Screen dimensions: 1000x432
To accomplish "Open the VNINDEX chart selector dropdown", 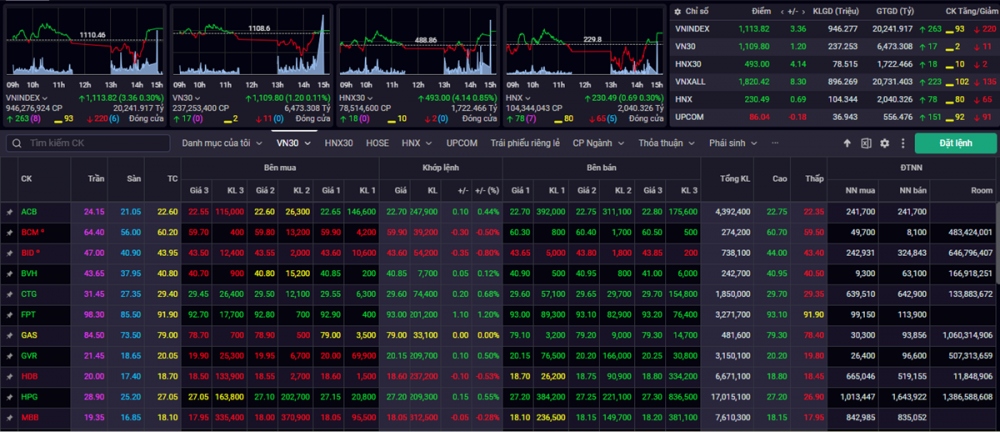I will pyautogui.click(x=45, y=98).
